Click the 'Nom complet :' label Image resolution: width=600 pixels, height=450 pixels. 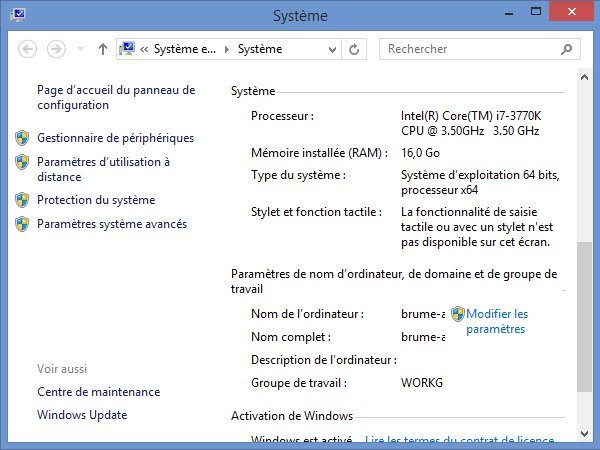(x=291, y=337)
